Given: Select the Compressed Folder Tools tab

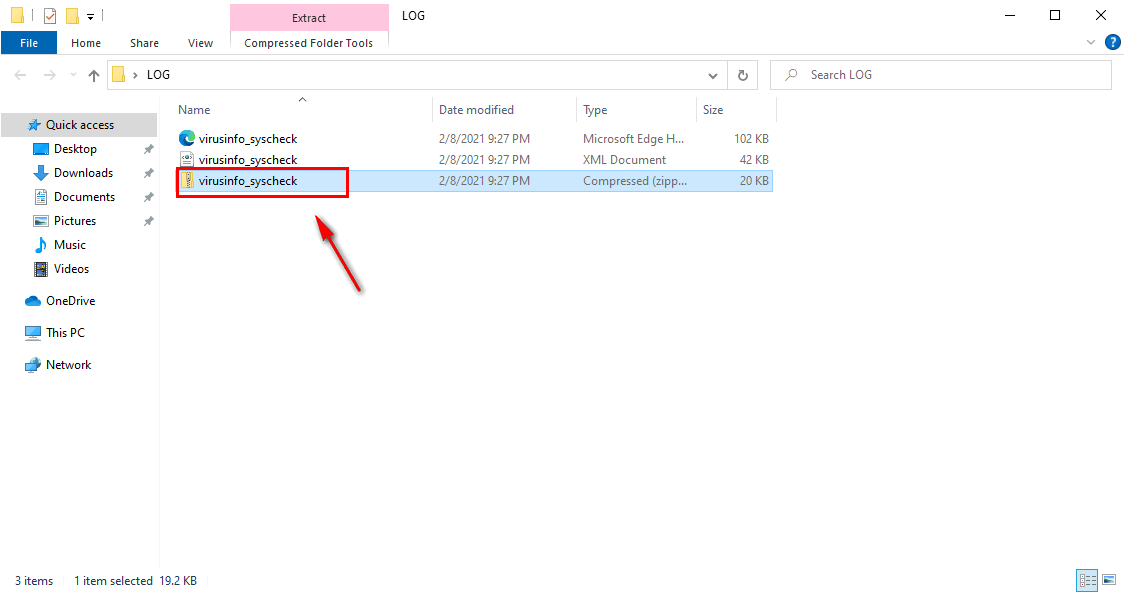Looking at the screenshot, I should click(x=309, y=43).
